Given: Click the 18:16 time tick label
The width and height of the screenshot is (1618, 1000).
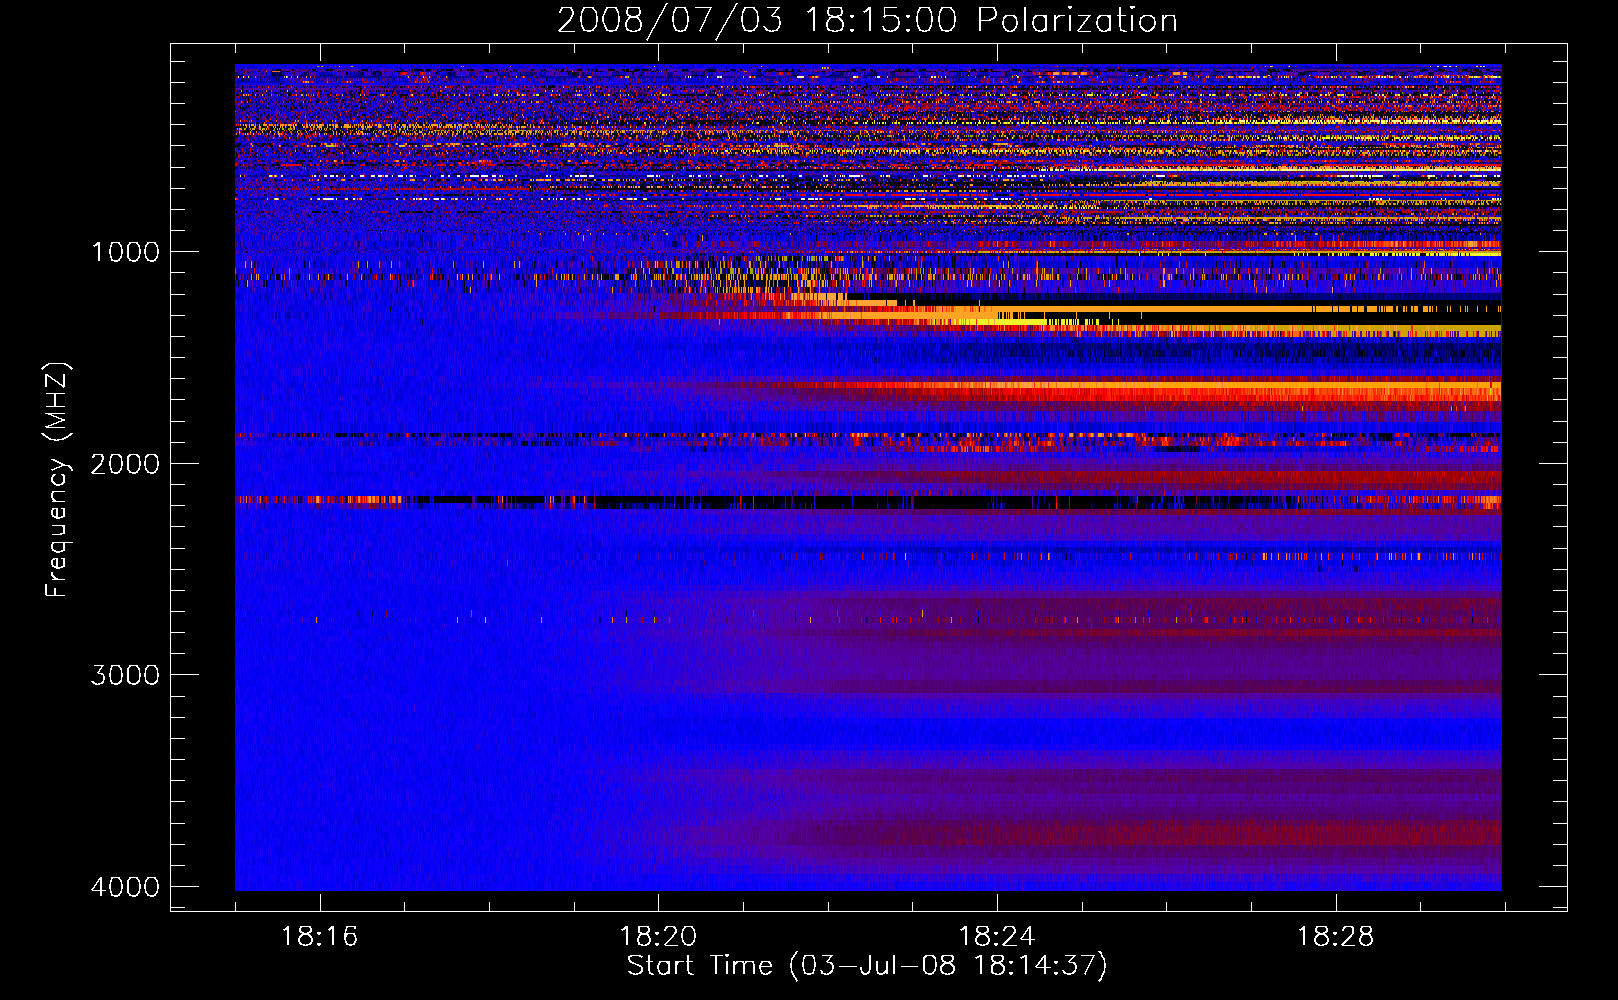Looking at the screenshot, I should pos(320,937).
